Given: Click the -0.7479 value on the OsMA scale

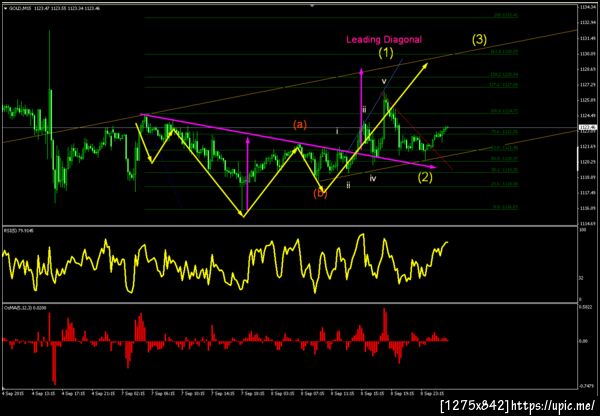Looking at the screenshot, I should pos(586,386).
